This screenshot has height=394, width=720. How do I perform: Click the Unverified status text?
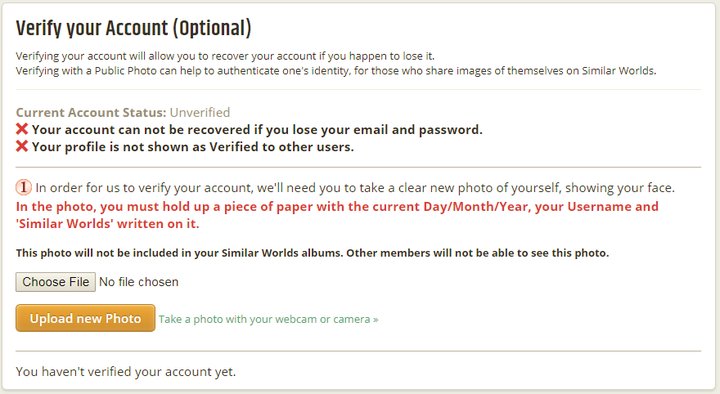click(x=200, y=113)
